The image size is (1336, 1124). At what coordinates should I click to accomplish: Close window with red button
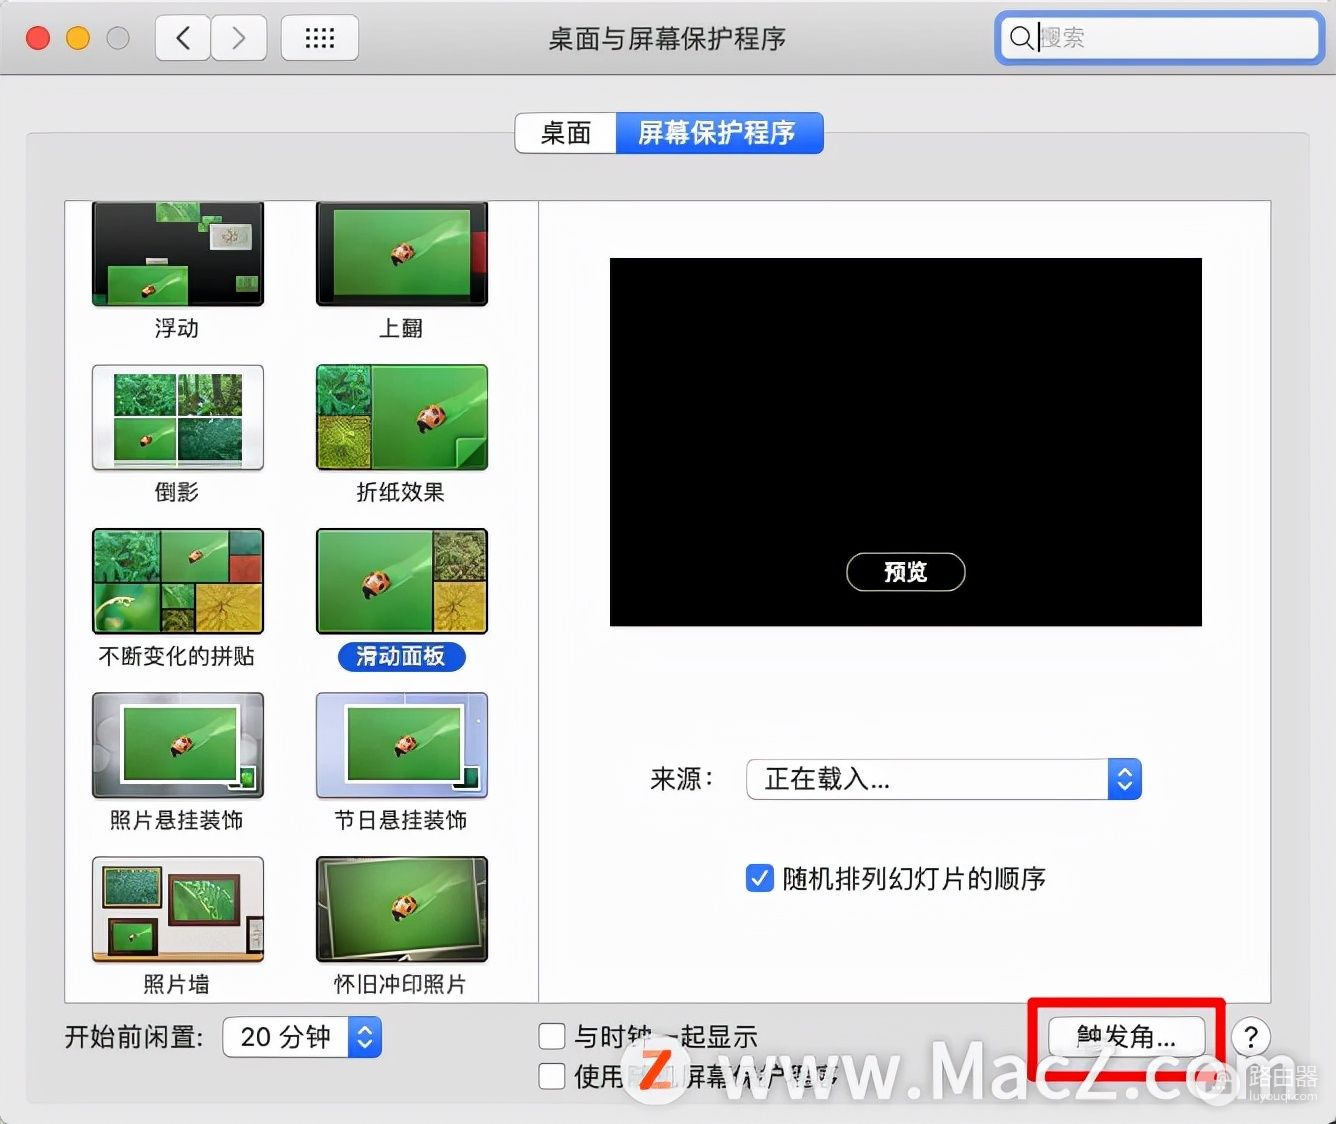tap(38, 38)
